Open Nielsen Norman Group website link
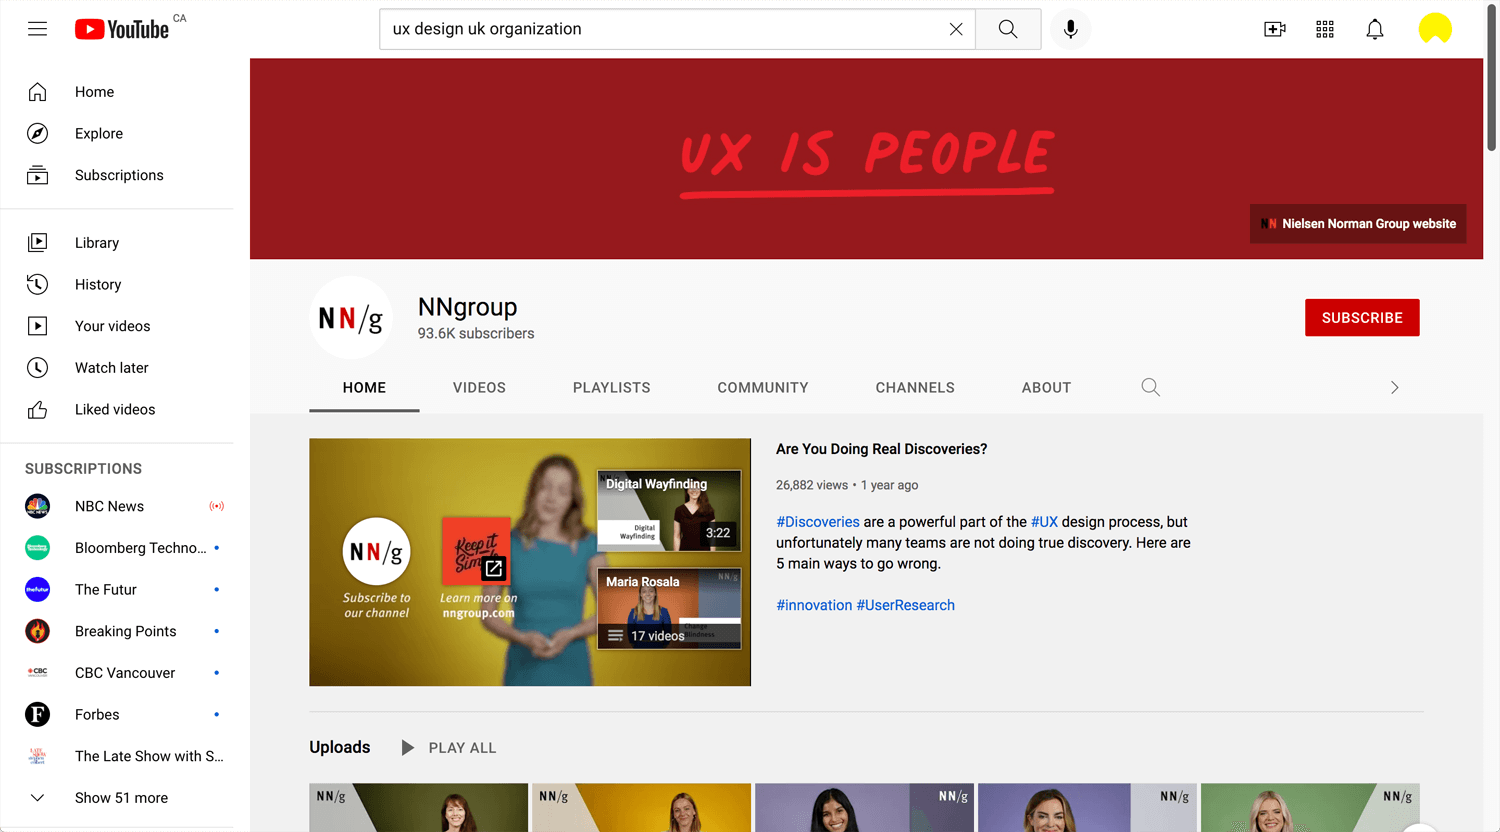Viewport: 1500px width, 832px height. (1358, 224)
